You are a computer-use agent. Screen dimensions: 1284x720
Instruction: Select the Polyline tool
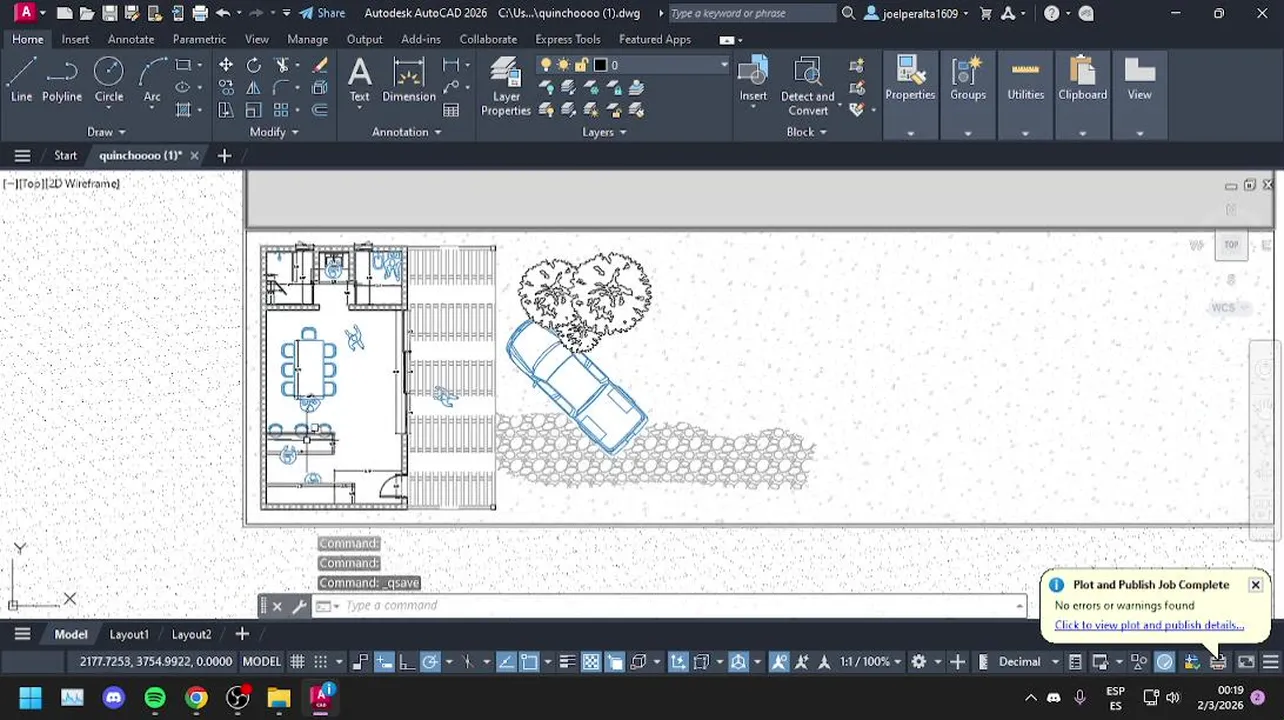point(62,80)
